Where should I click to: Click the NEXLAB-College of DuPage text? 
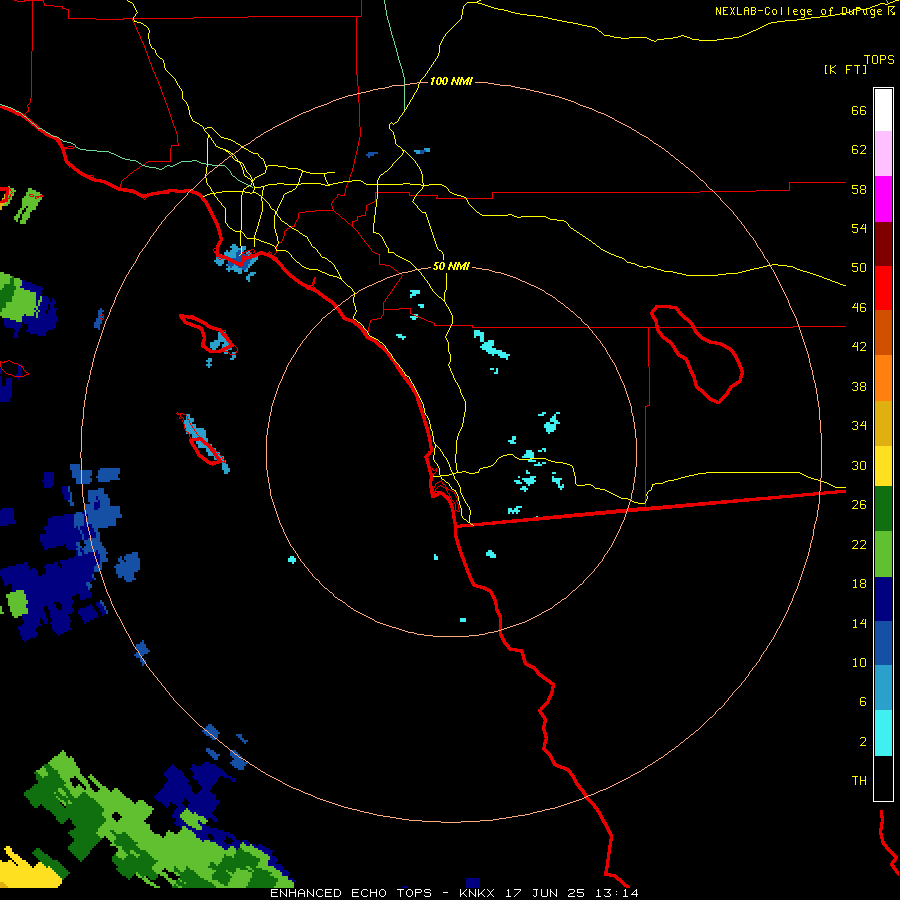798,11
